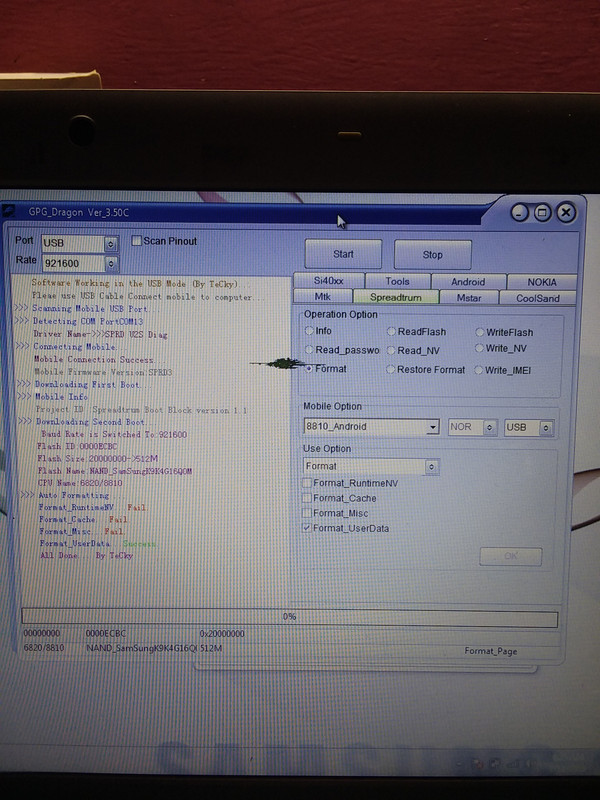The image size is (600, 800).
Task: Click the greyed OK button
Action: 511,556
